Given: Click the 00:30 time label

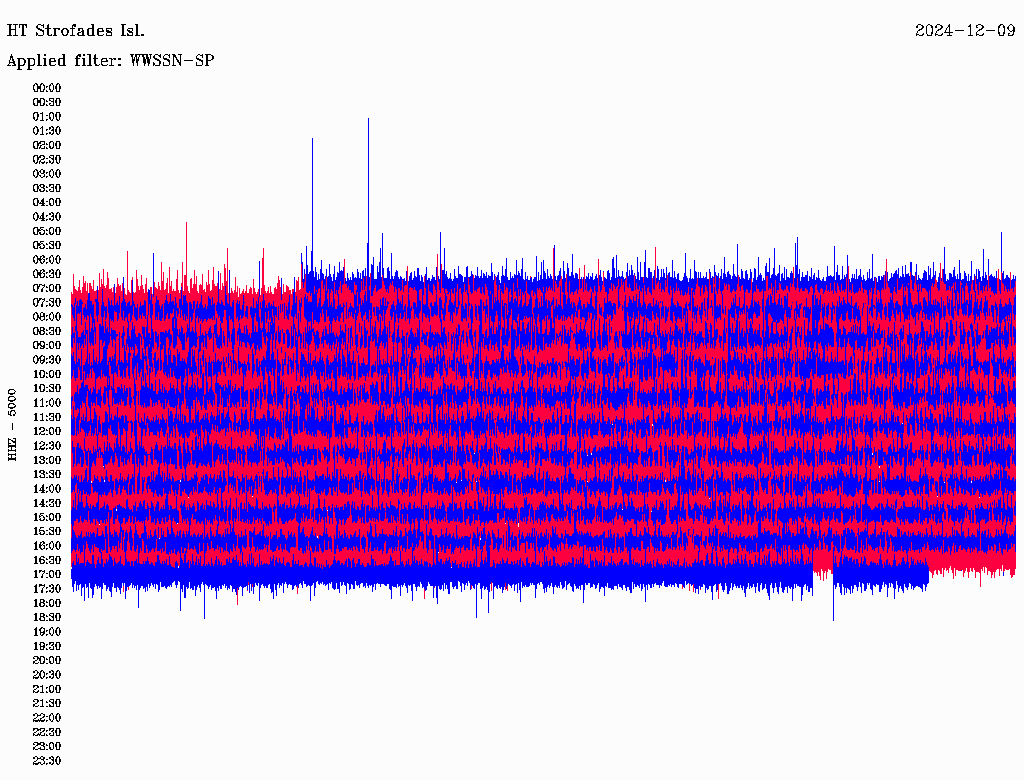Looking at the screenshot, I should 47,102.
